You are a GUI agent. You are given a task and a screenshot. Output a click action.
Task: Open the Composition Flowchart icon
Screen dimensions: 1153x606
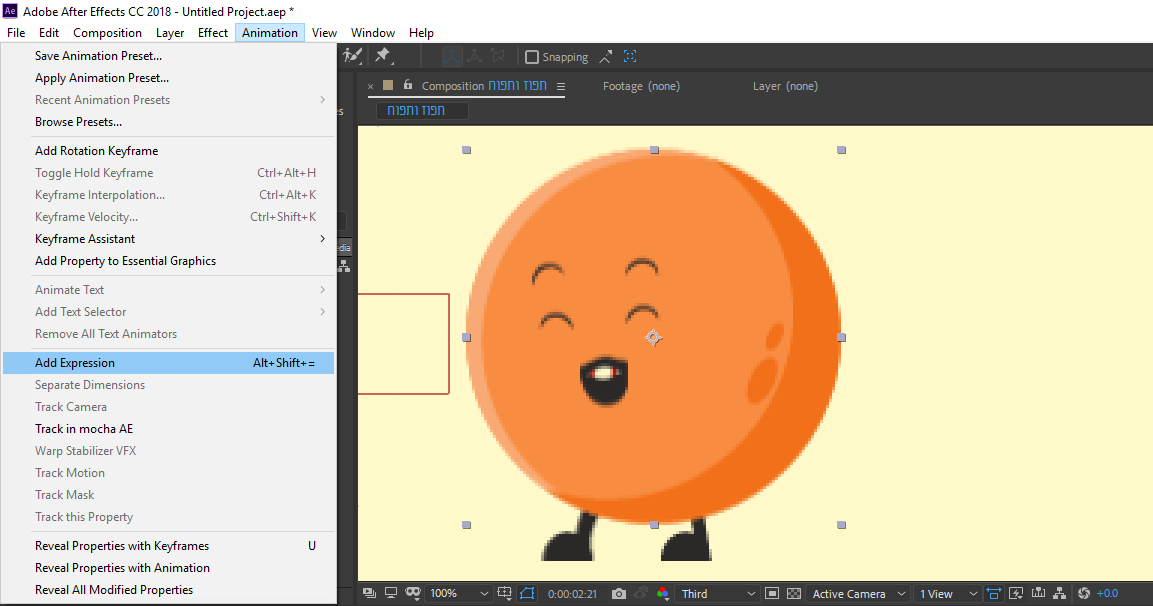(1060, 594)
